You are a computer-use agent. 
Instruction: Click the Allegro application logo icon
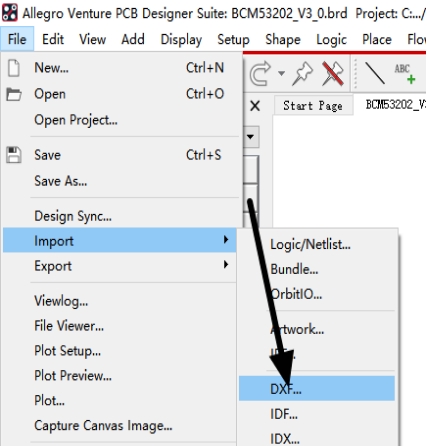coord(10,12)
